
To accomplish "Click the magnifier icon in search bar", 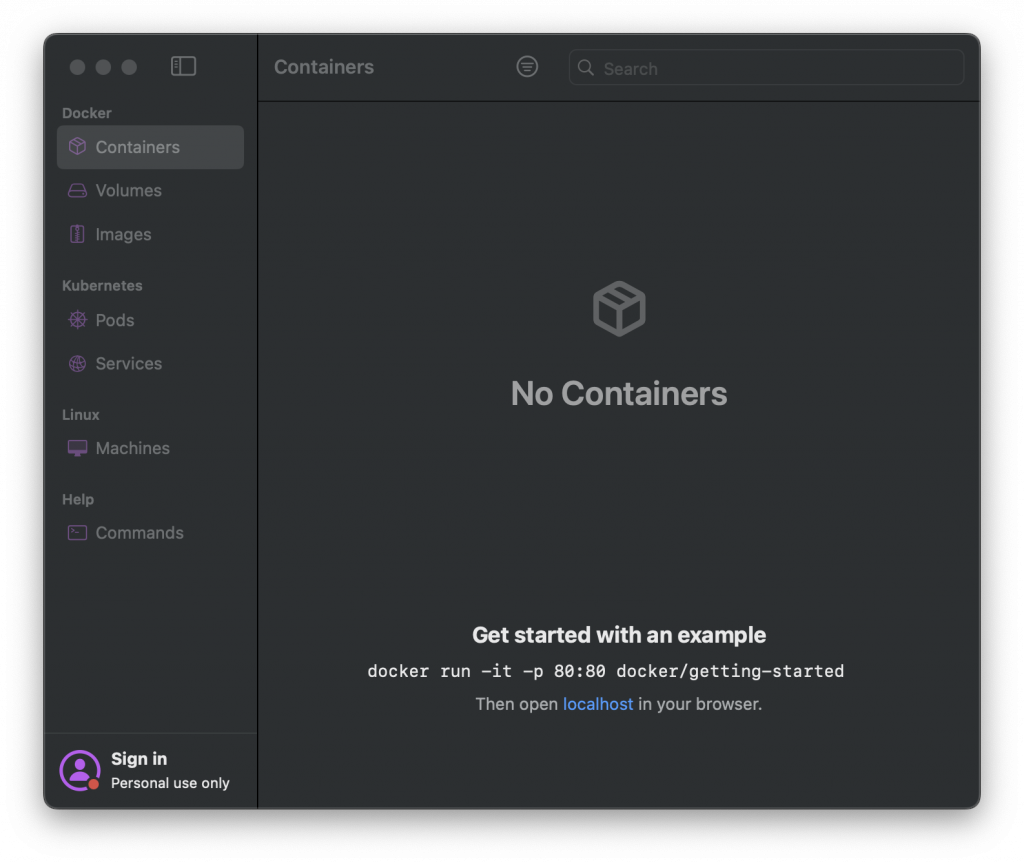I will [x=586, y=68].
